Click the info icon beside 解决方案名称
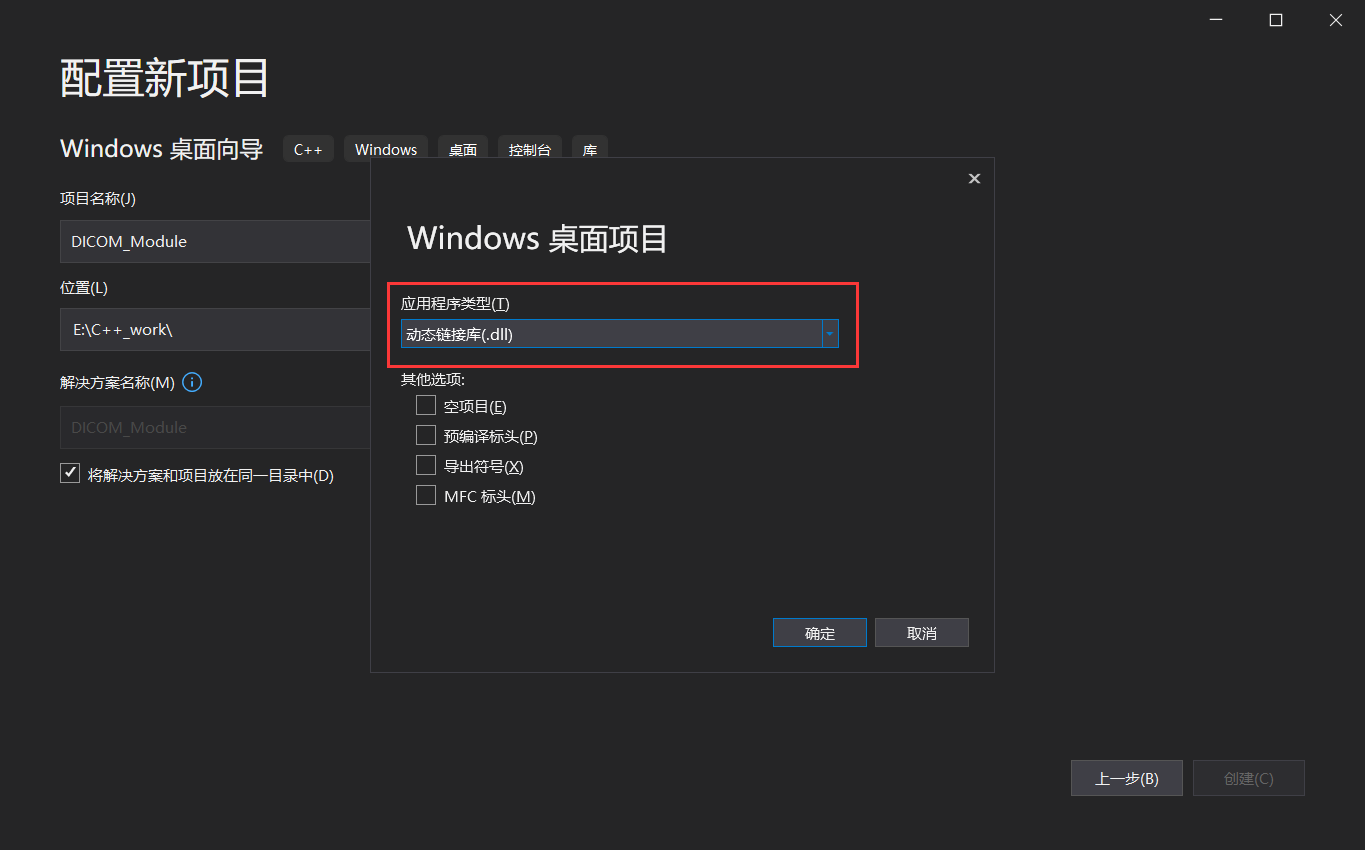 pyautogui.click(x=191, y=382)
